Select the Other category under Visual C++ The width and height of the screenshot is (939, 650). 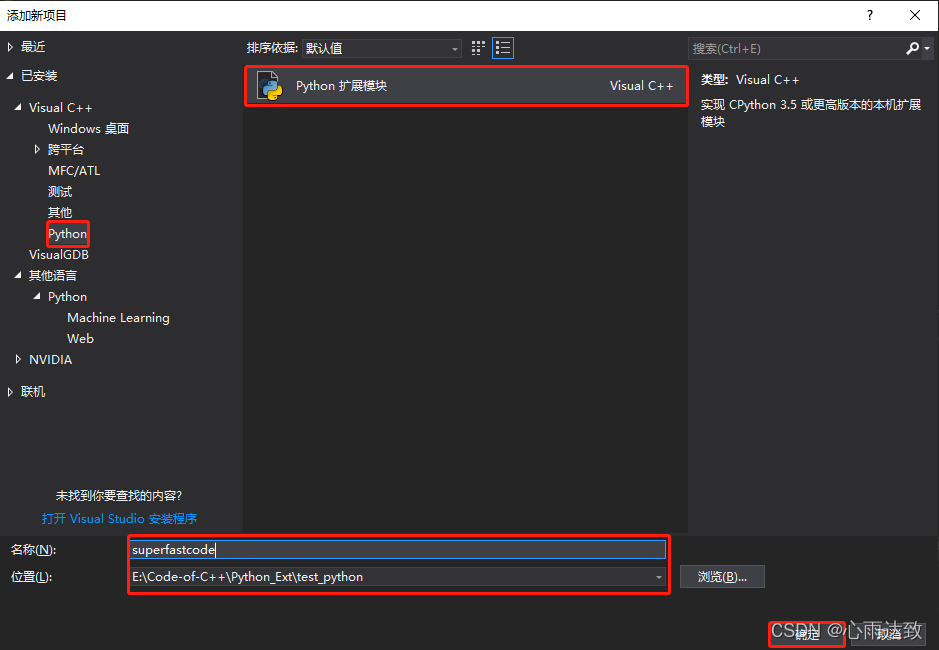coord(60,213)
